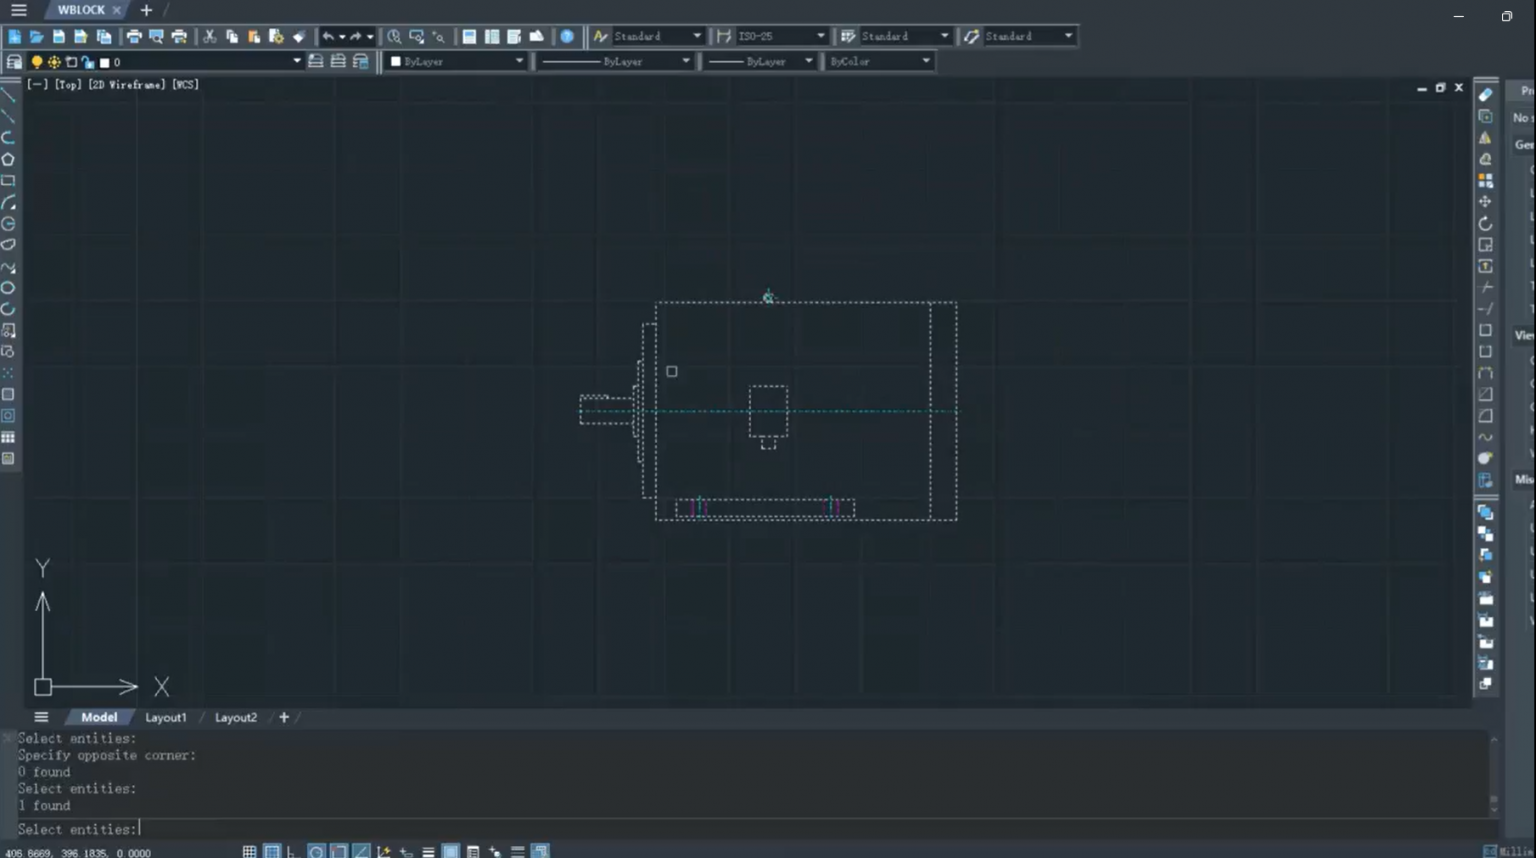Click the Open file folder icon
The height and width of the screenshot is (858, 1536).
click(x=36, y=37)
